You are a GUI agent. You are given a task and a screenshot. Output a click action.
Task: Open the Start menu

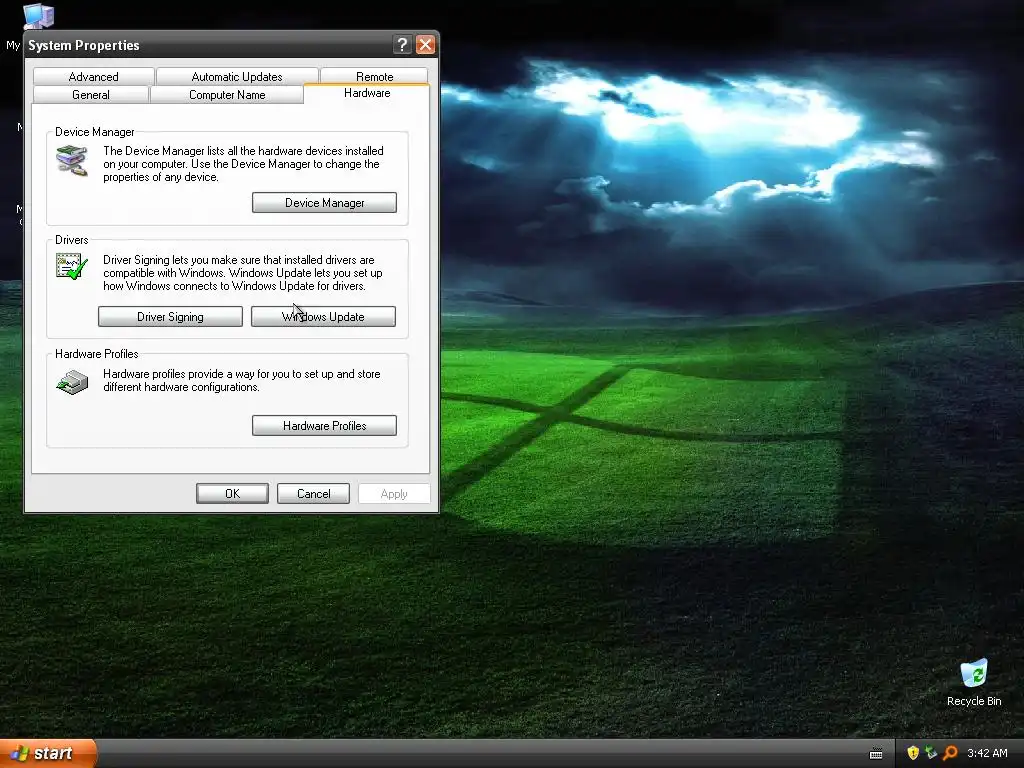click(x=47, y=753)
